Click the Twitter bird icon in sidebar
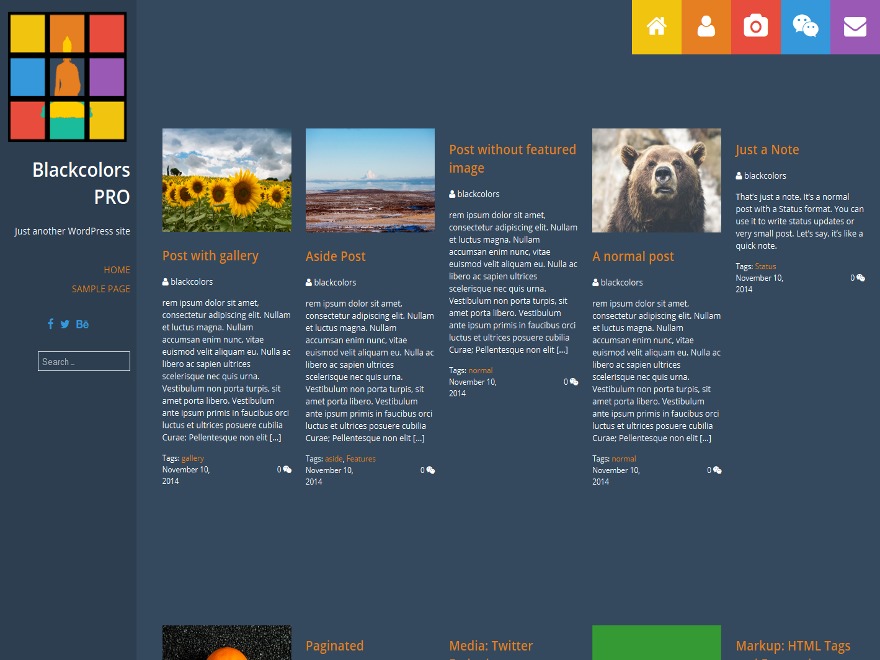The width and height of the screenshot is (880, 660). click(x=65, y=323)
